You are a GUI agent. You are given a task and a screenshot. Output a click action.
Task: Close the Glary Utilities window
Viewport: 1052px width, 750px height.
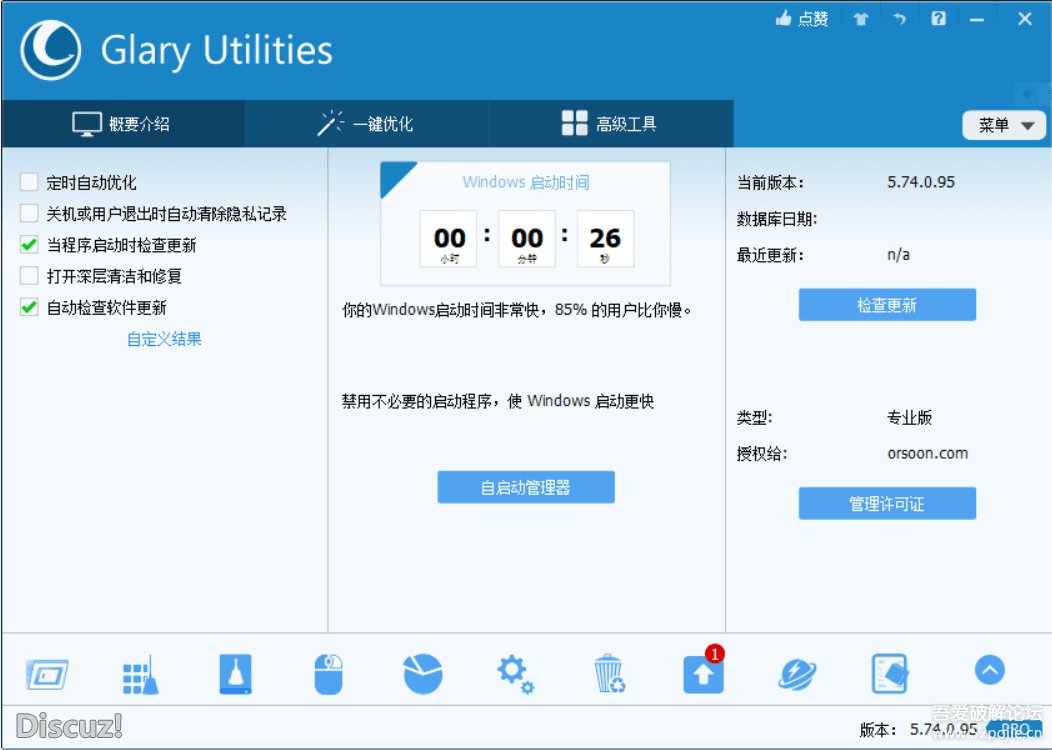(1024, 19)
